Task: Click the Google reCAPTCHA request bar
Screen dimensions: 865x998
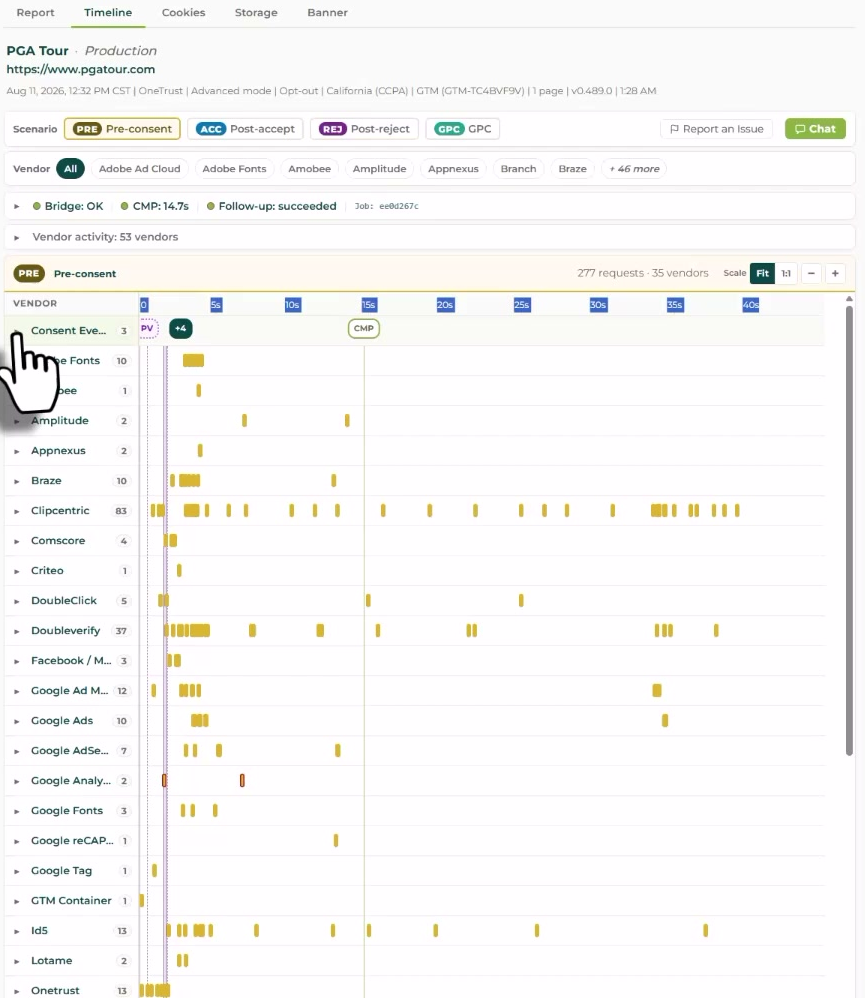Action: pos(336,840)
